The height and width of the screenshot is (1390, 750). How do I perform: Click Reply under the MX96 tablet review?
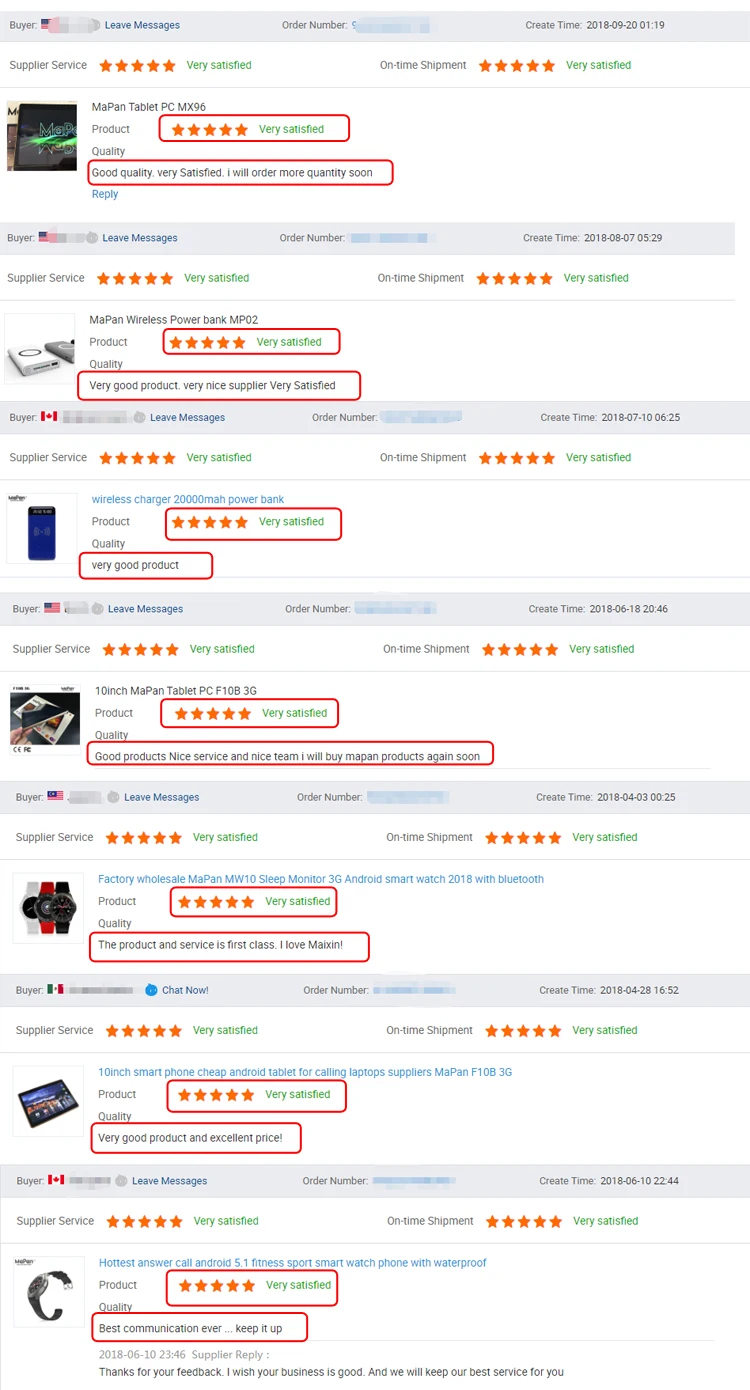tap(105, 194)
